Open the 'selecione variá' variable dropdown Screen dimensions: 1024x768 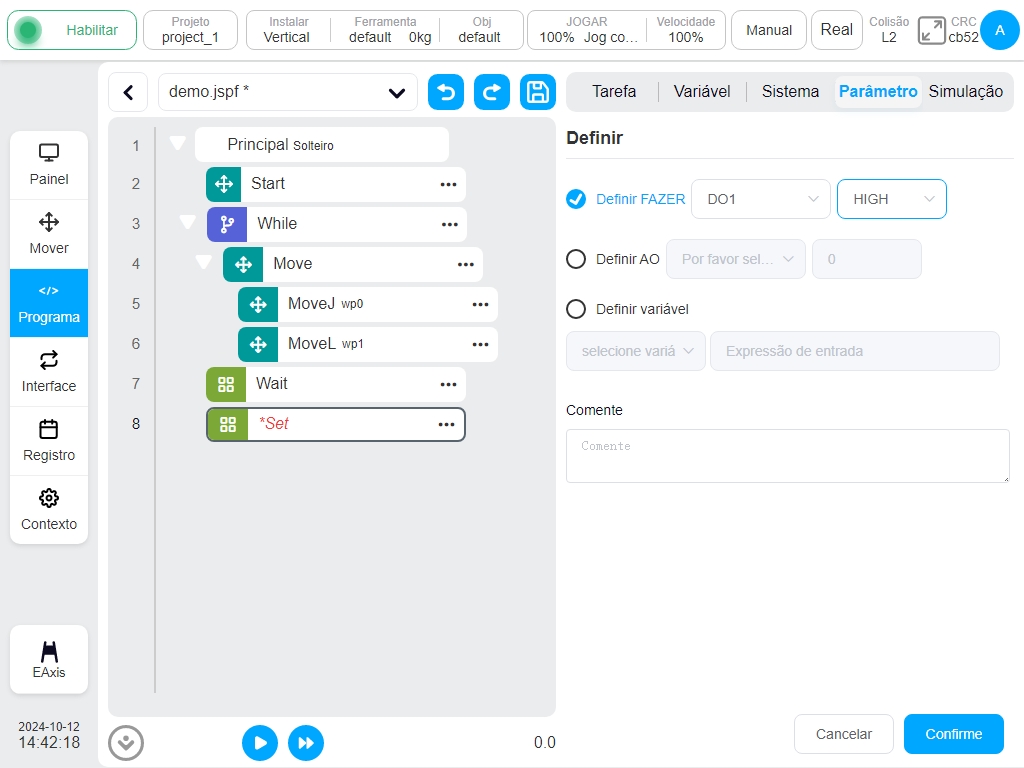pos(635,351)
